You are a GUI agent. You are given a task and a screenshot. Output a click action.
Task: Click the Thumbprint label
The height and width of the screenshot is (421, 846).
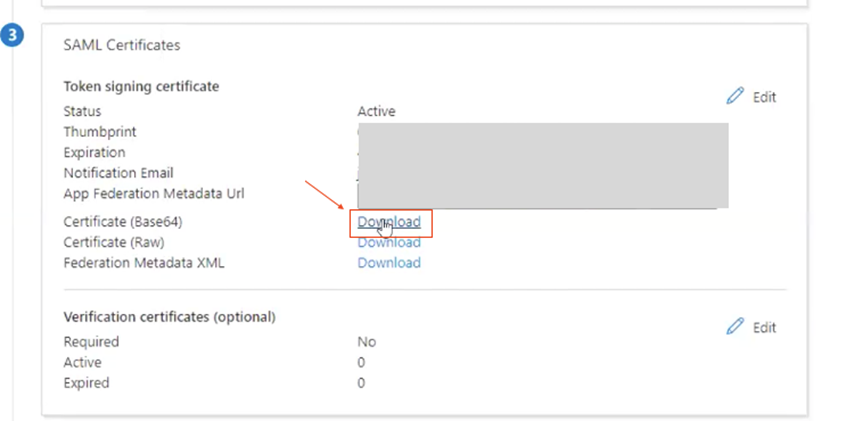tap(100, 132)
